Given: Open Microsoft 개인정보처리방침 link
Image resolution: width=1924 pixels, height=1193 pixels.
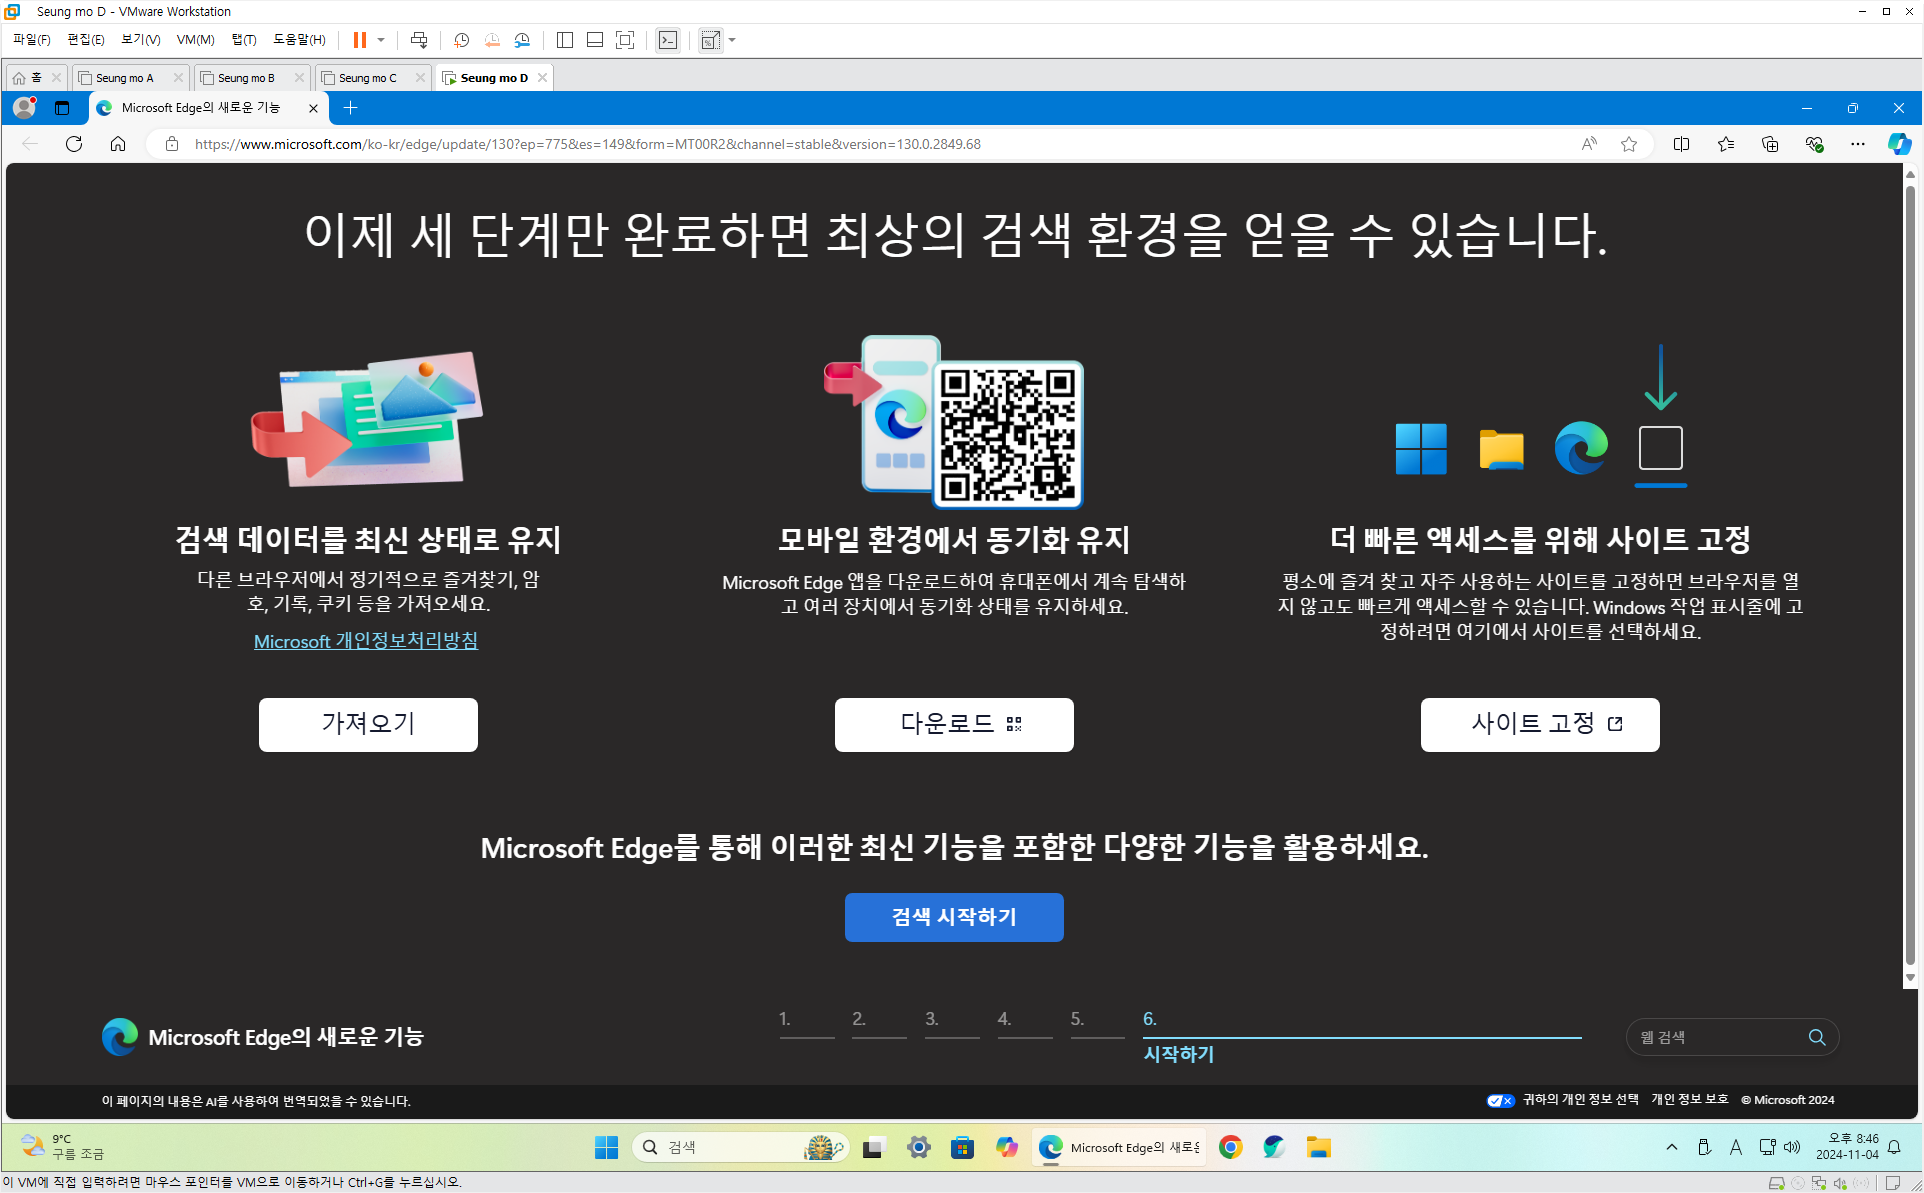Looking at the screenshot, I should [x=366, y=641].
